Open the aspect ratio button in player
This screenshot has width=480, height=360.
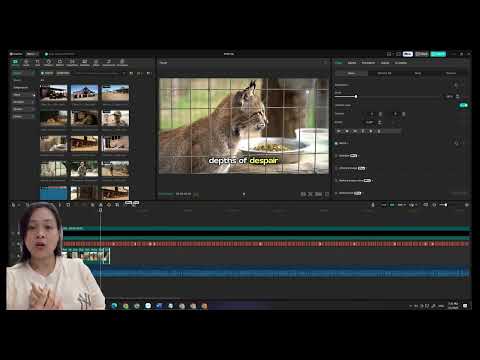click(319, 194)
